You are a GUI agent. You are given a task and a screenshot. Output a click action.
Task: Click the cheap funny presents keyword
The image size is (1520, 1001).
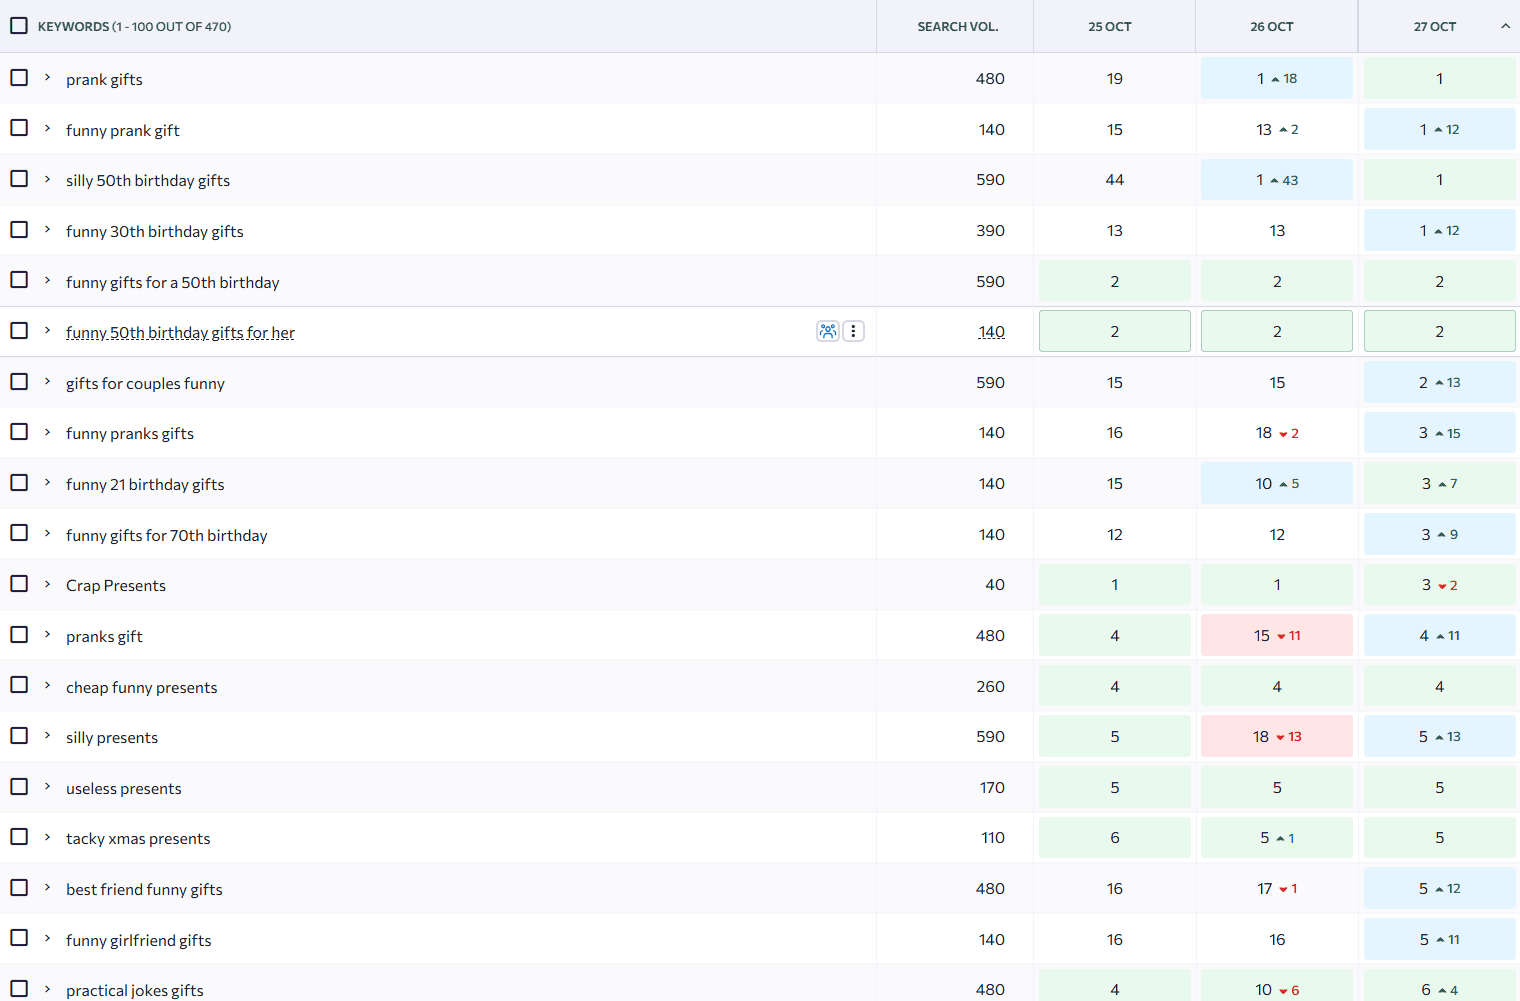click(142, 688)
